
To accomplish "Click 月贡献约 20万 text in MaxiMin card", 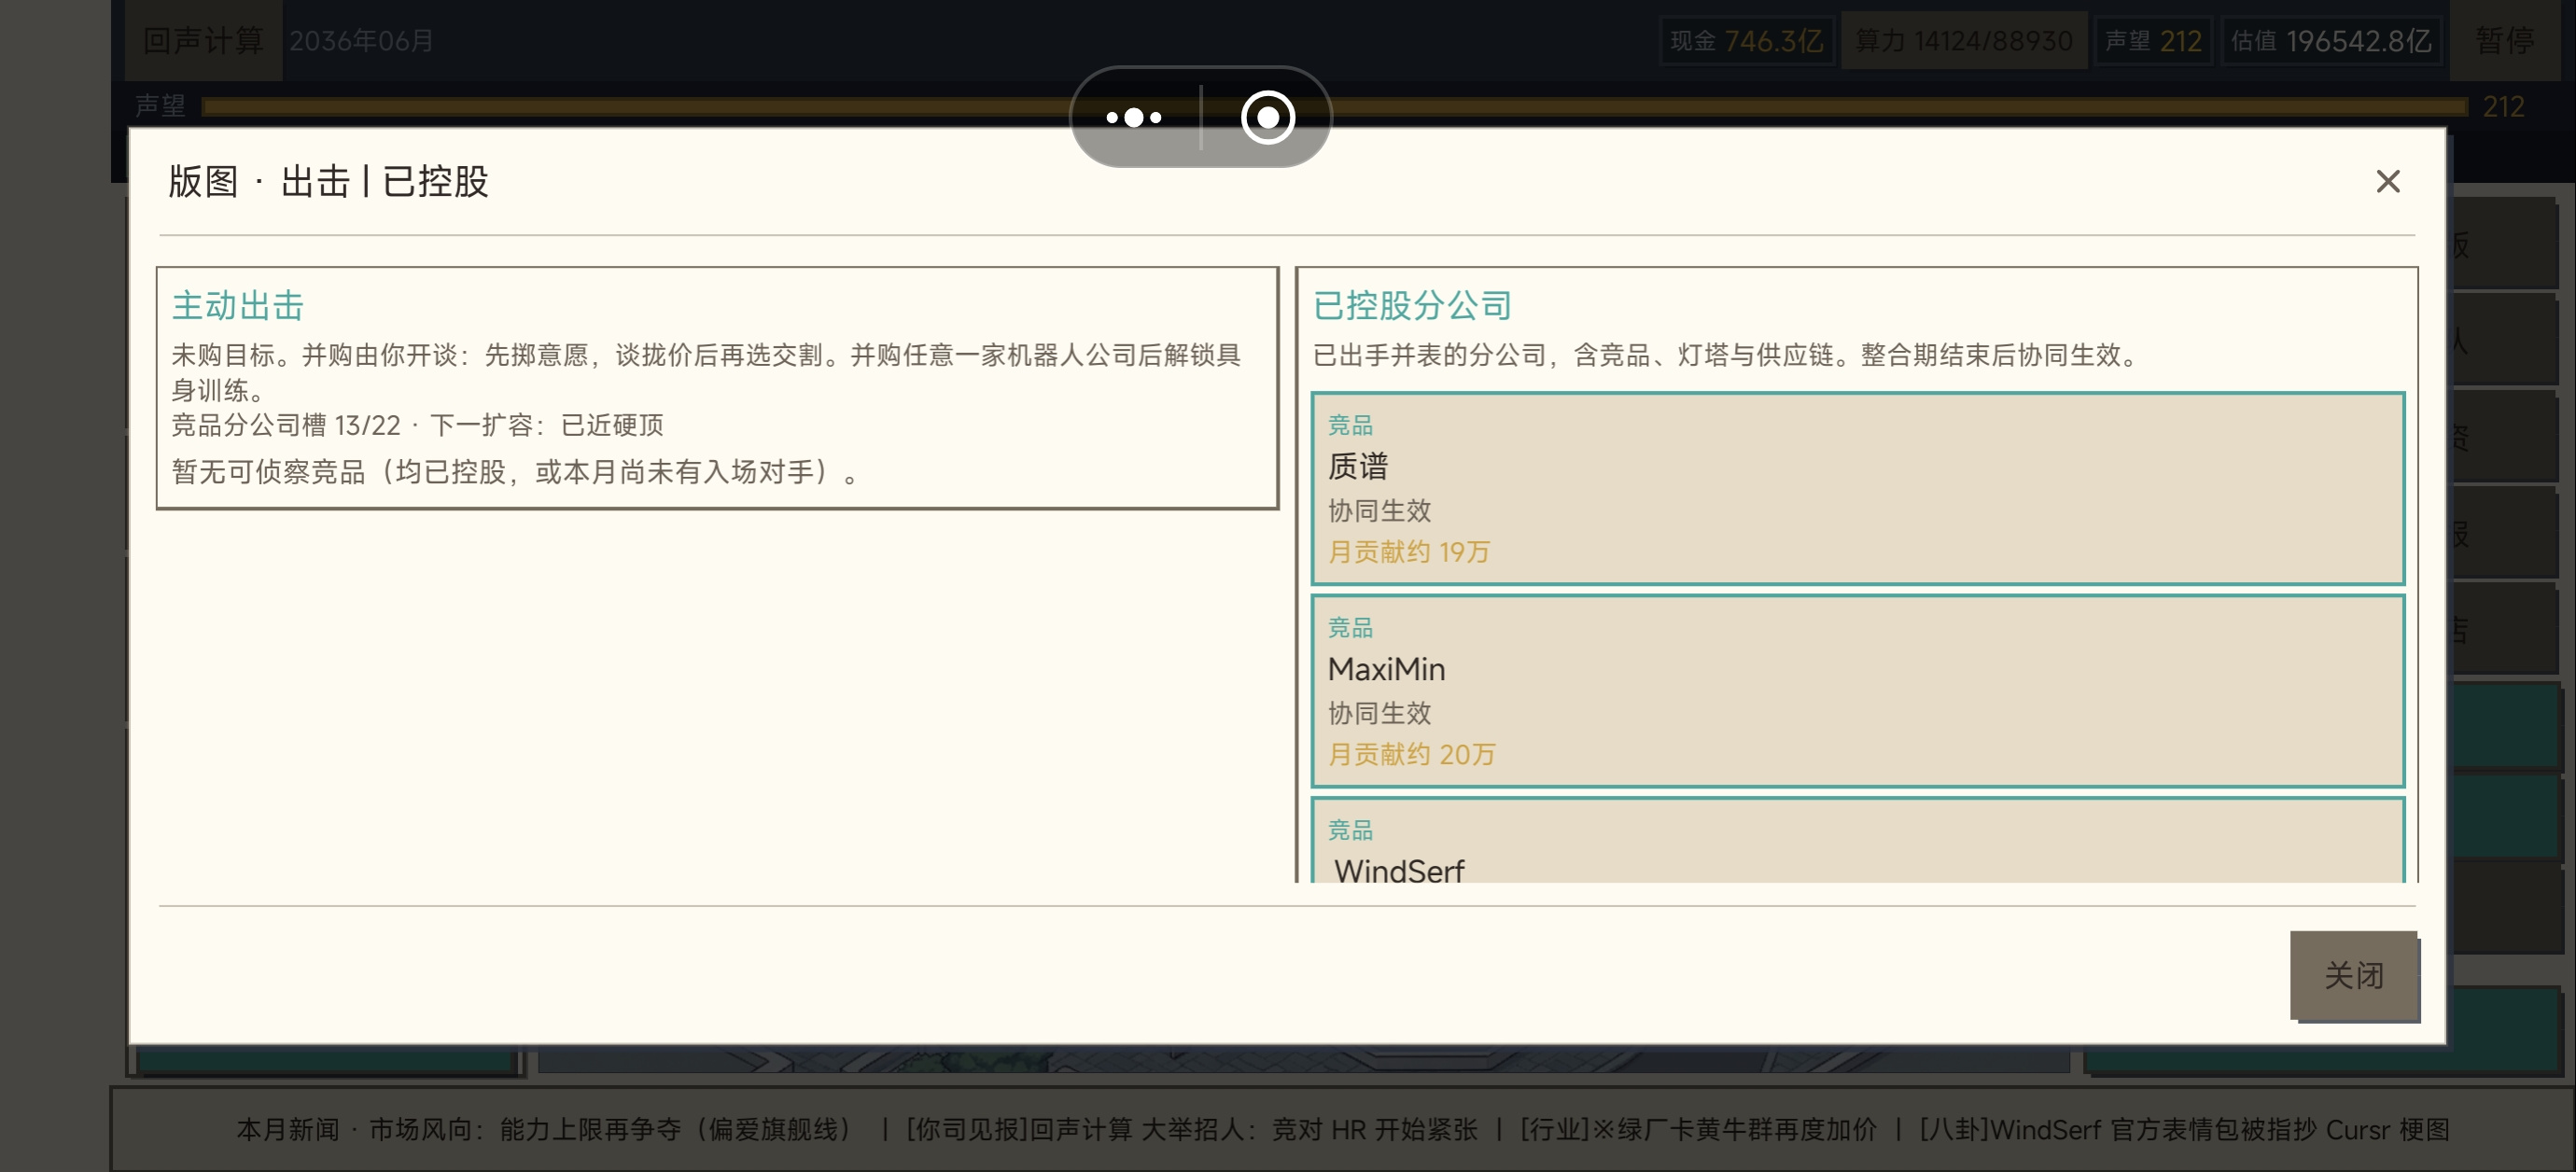I will tap(1411, 754).
